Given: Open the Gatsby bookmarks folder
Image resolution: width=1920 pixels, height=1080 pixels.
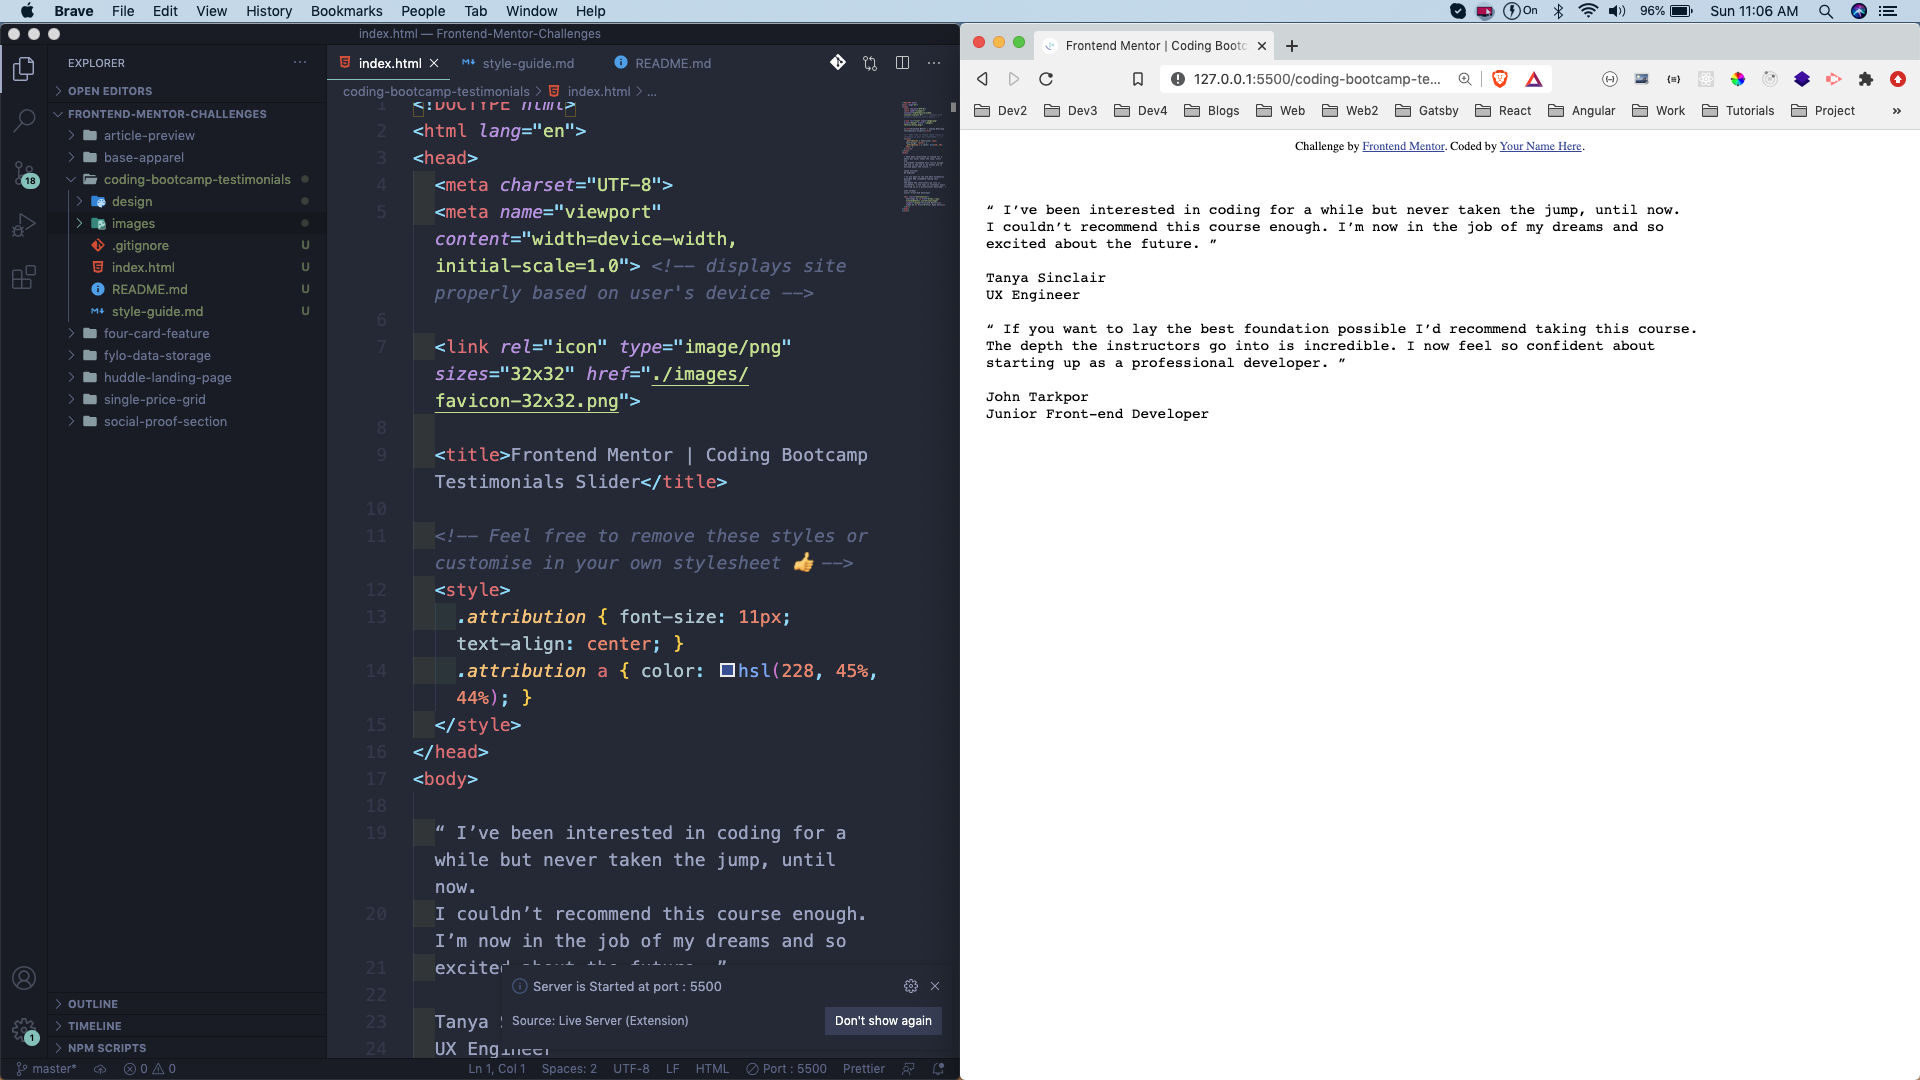Looking at the screenshot, I should (x=1427, y=111).
